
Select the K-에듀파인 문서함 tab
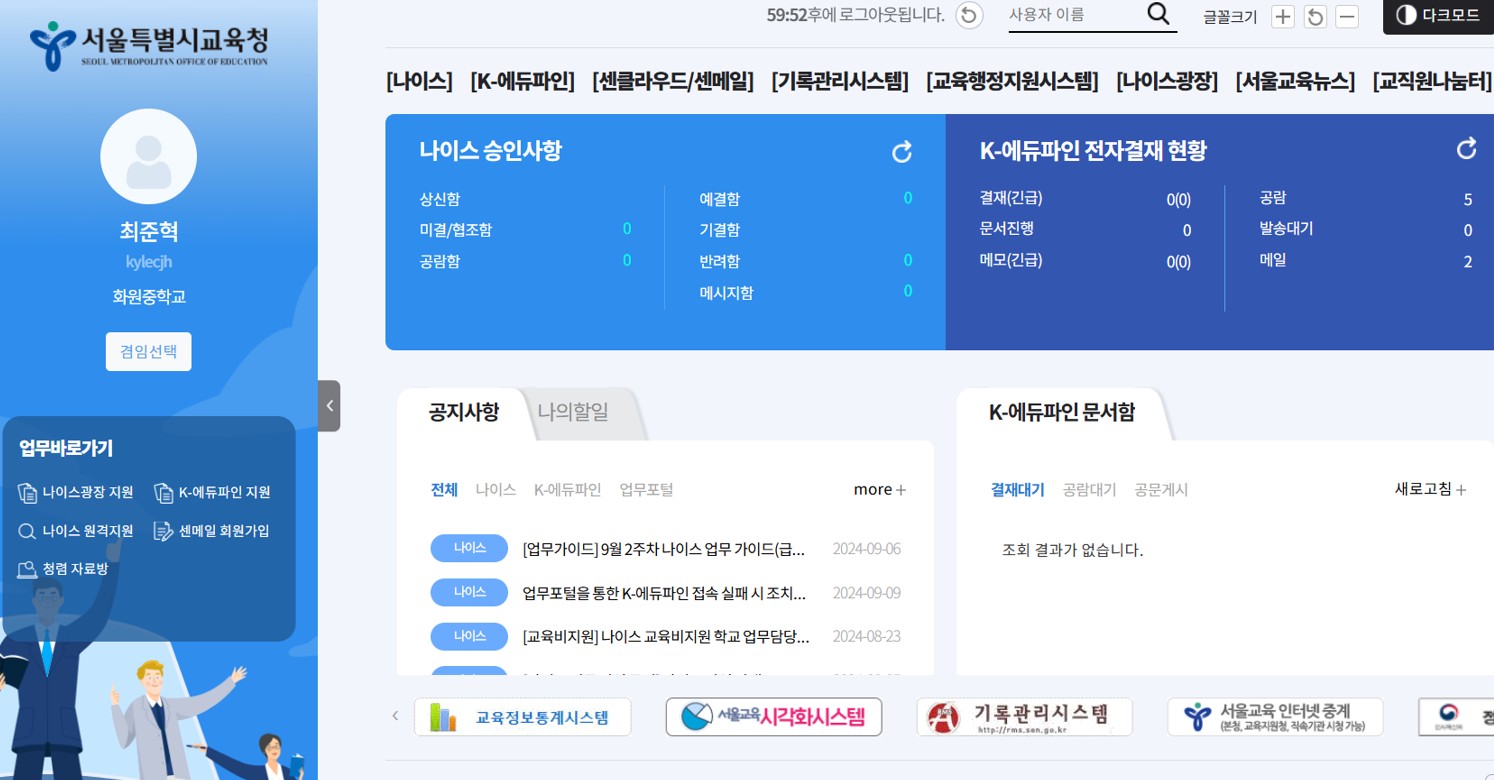tap(1062, 412)
